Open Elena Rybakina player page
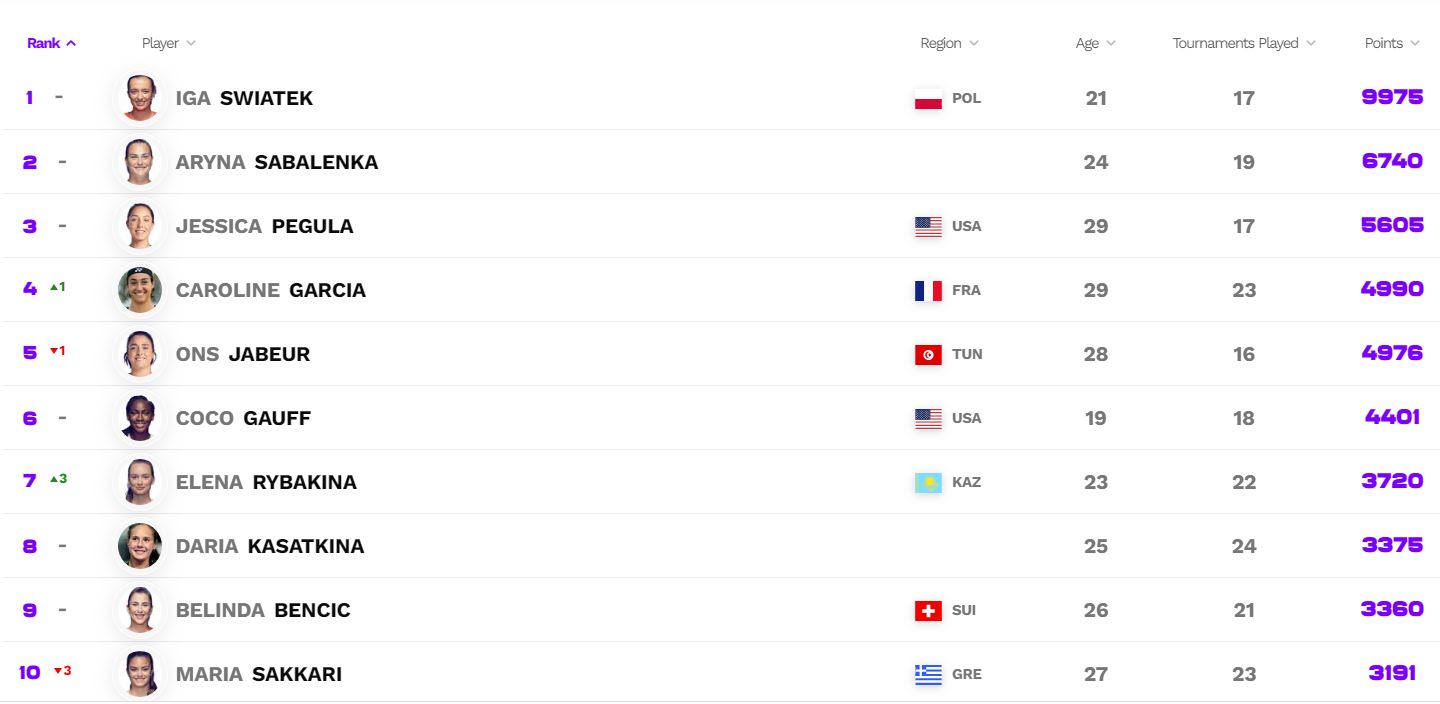The image size is (1440, 704). tap(266, 482)
